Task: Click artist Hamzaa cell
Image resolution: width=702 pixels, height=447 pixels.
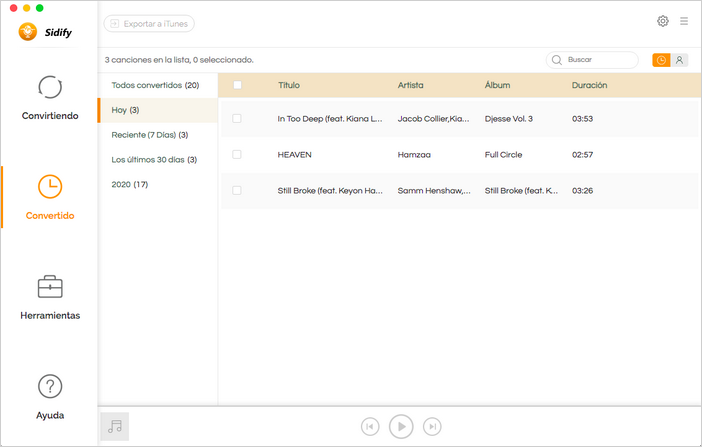Action: point(414,155)
